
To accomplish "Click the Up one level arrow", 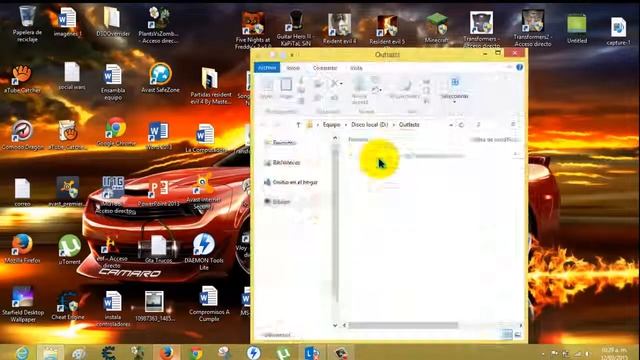I will (x=298, y=125).
